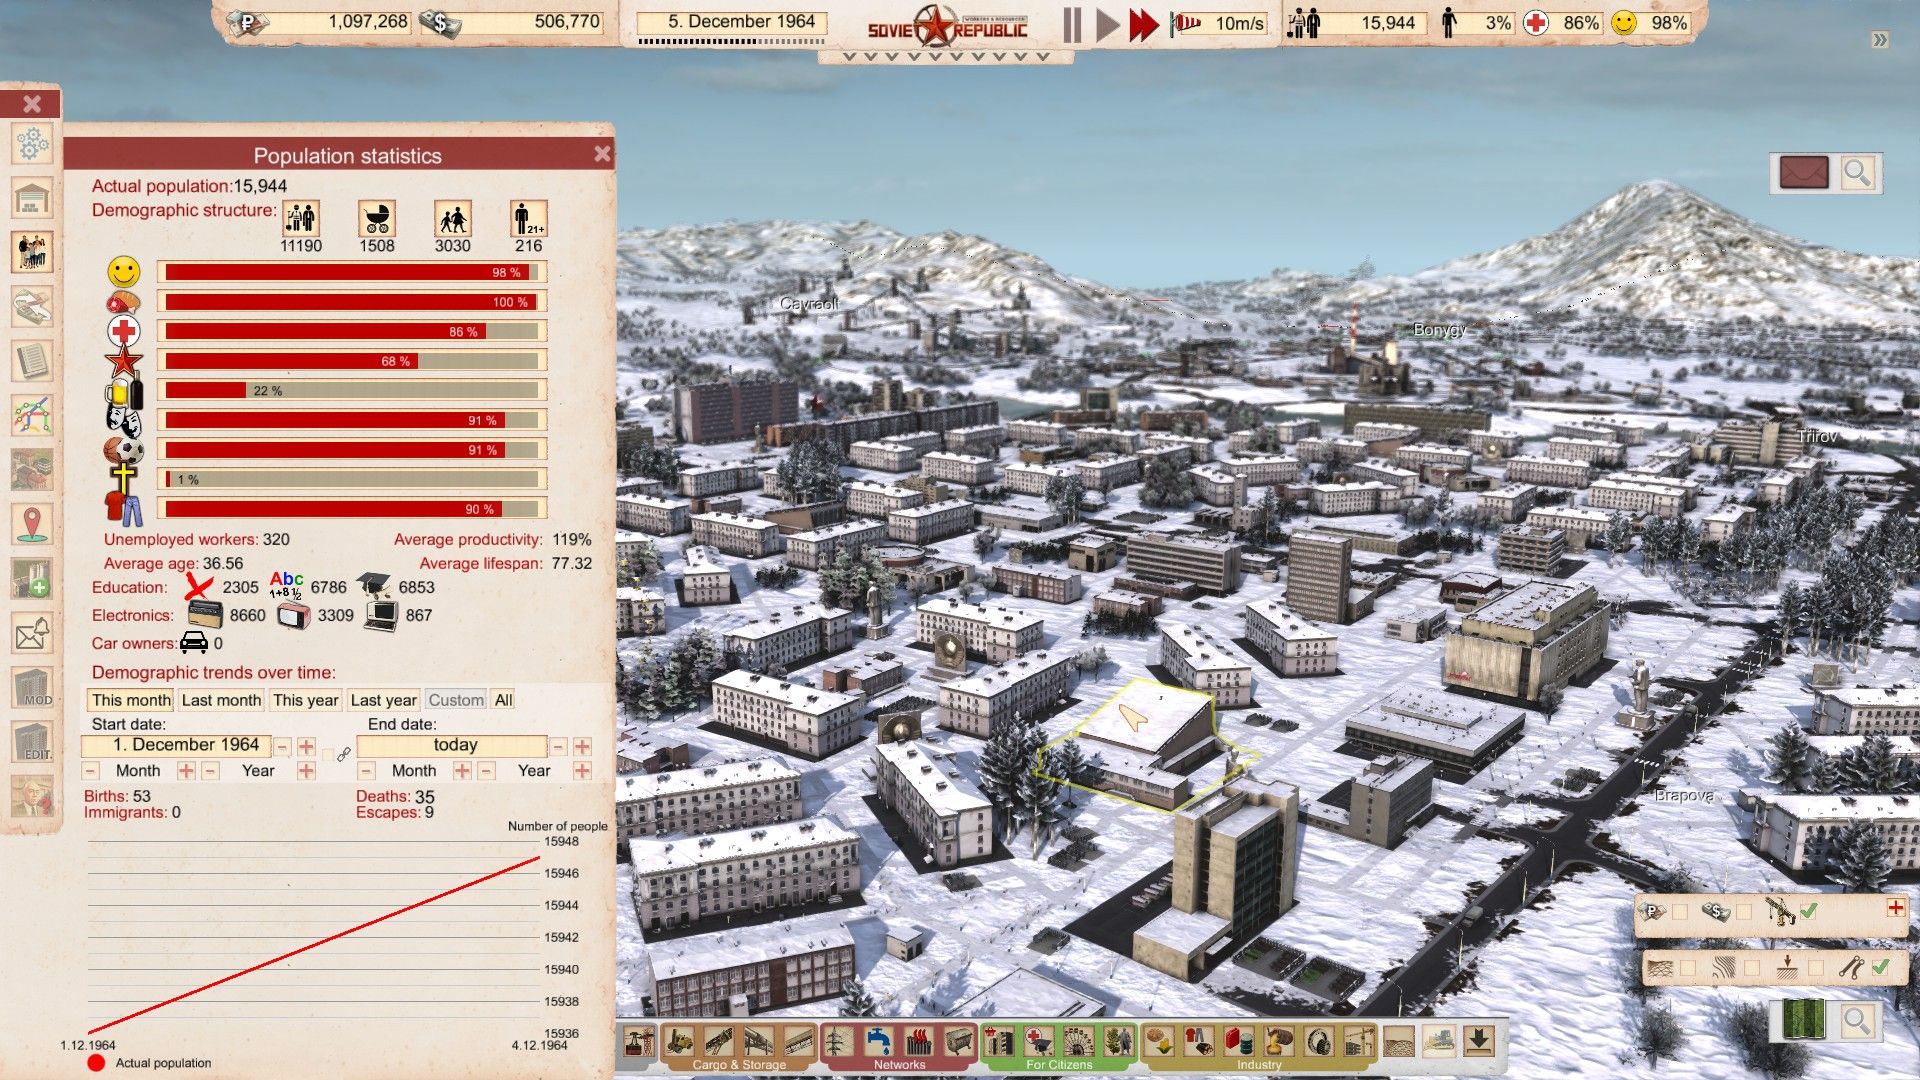Select the water faucet icon in Networks
Image resolution: width=1920 pixels, height=1080 pixels.
point(879,1042)
